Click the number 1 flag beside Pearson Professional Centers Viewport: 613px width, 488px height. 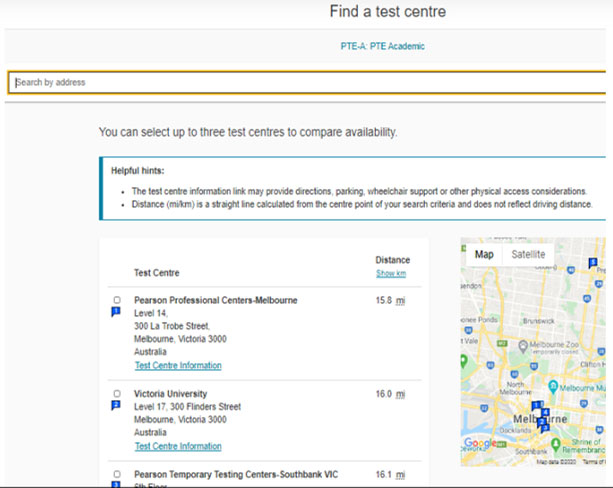click(116, 312)
